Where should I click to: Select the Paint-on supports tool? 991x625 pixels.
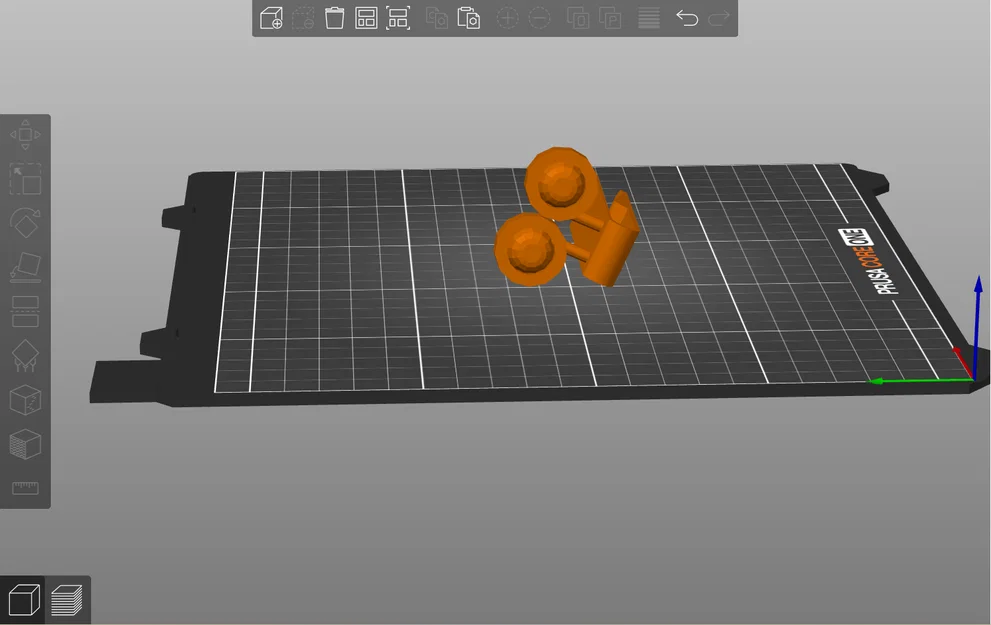[25, 356]
